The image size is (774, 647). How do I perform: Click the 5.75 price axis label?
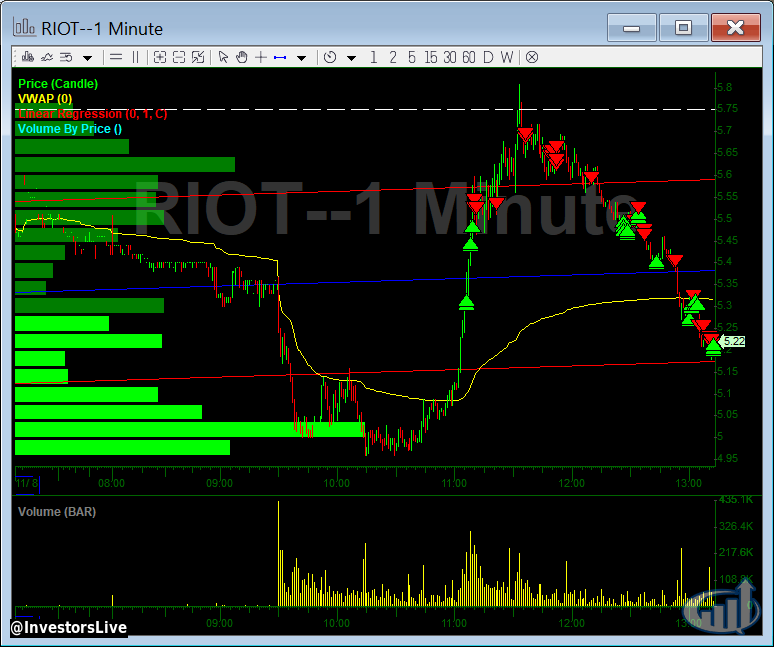(x=728, y=109)
